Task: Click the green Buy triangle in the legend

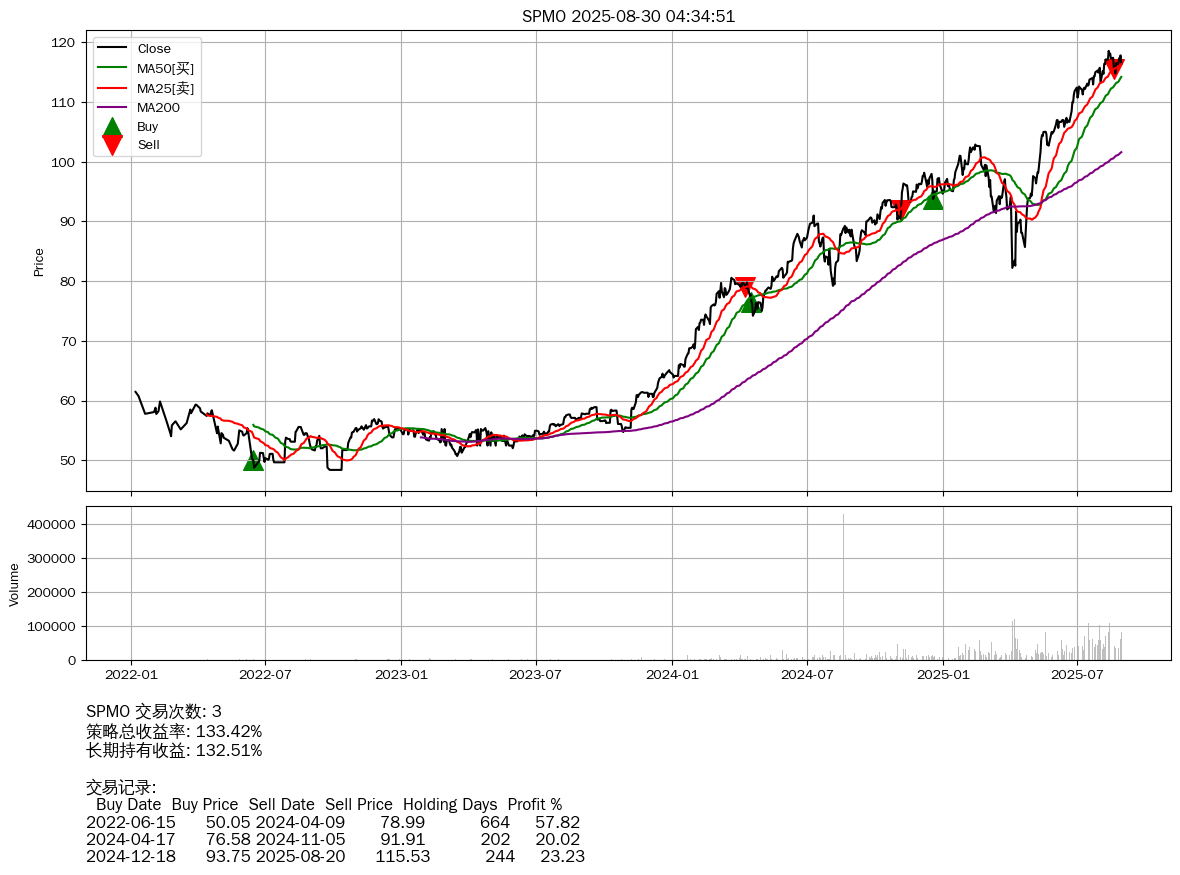Action: [x=112, y=127]
